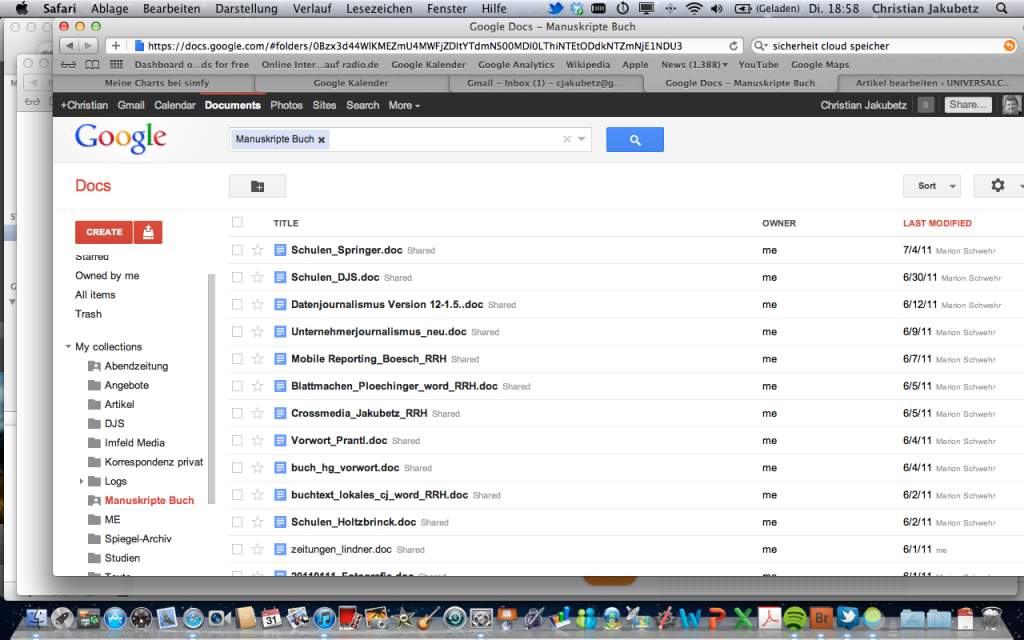Show bookmarks via the open book icon
Screen dimensions: 1024x640
pos(93,65)
